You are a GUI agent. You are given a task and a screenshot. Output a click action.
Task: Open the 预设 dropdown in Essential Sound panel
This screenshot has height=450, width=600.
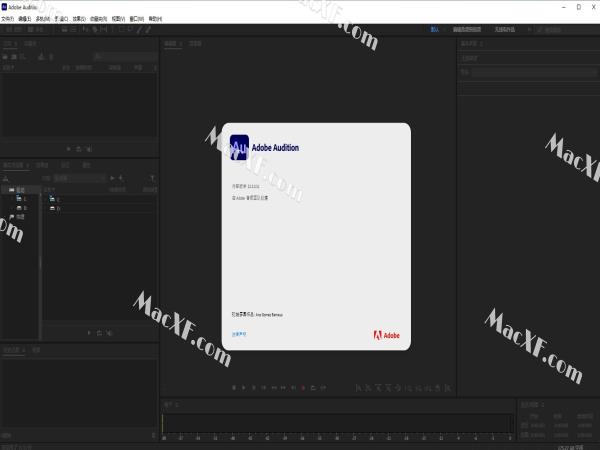pyautogui.click(x=534, y=72)
